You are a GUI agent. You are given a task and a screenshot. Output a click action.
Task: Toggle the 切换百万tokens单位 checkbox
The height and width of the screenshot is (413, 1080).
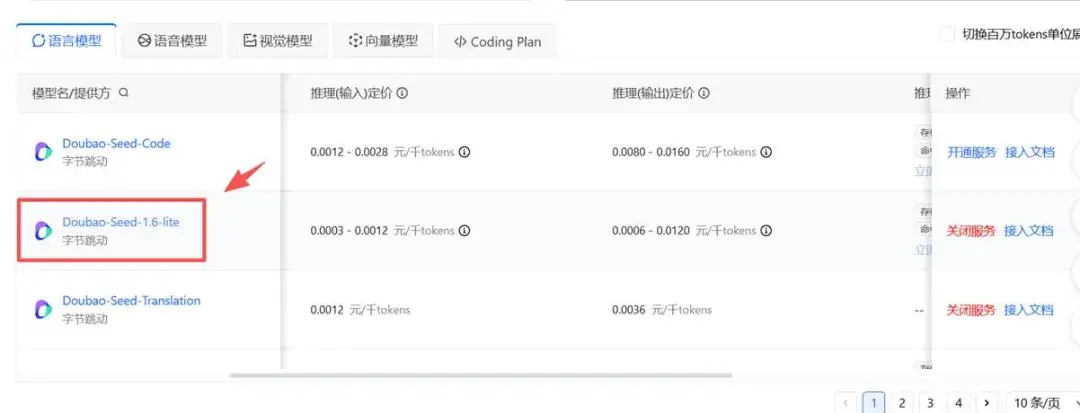coord(947,35)
